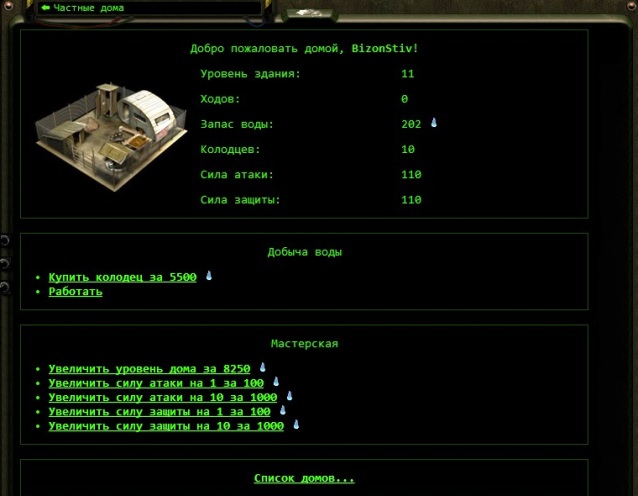The image size is (638, 496).
Task: Click the Колодцев: label
Action: [230, 149]
